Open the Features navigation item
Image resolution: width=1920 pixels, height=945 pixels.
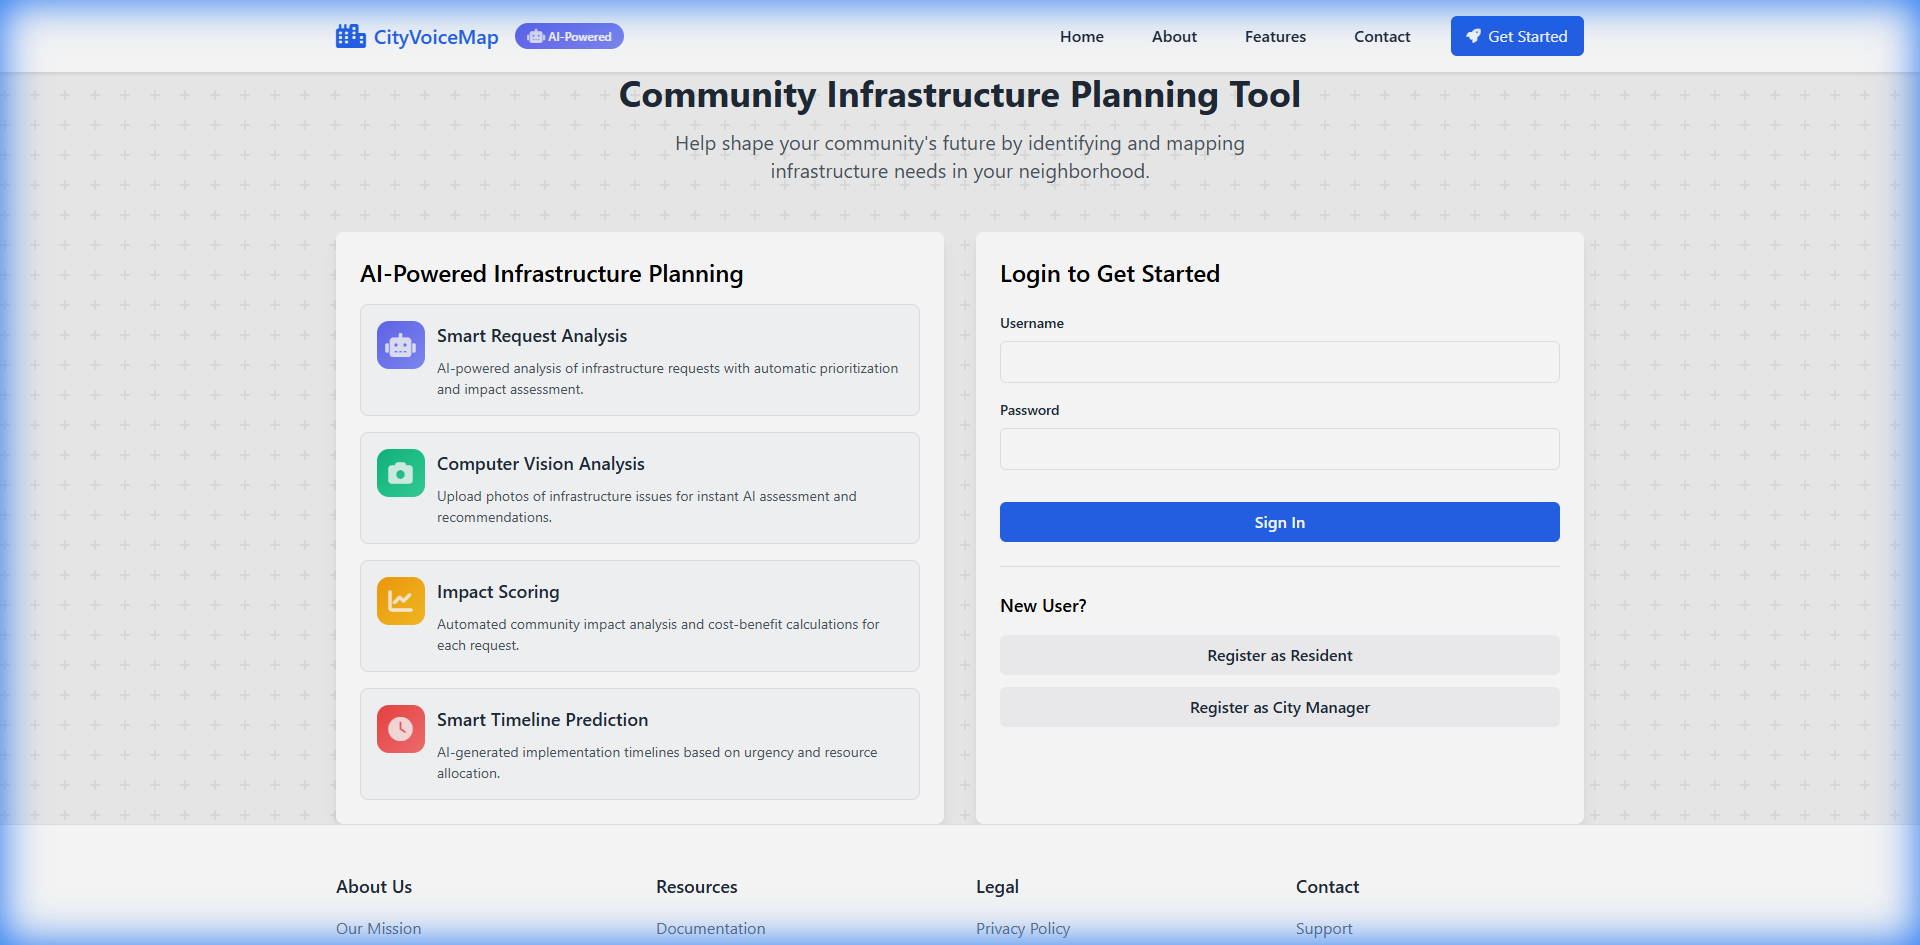pos(1275,37)
